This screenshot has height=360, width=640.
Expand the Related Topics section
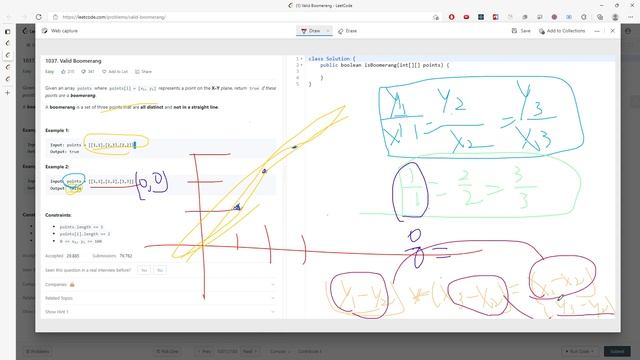(x=160, y=298)
